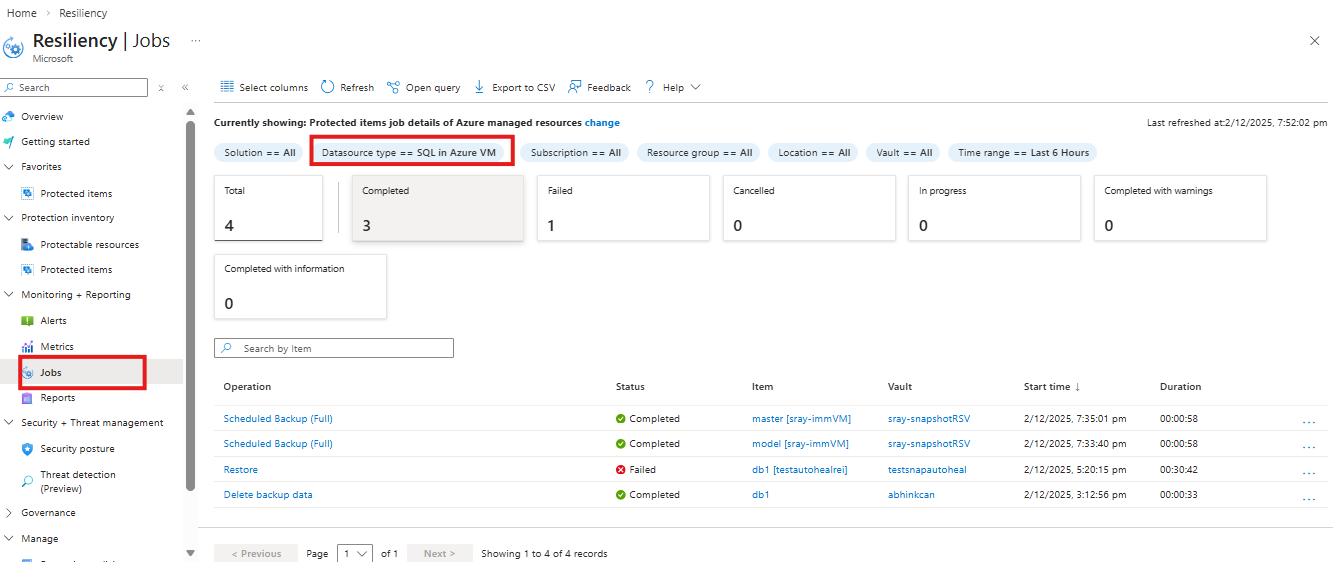Open Alerts in the sidebar
Image resolution: width=1333 pixels, height=562 pixels.
(54, 321)
